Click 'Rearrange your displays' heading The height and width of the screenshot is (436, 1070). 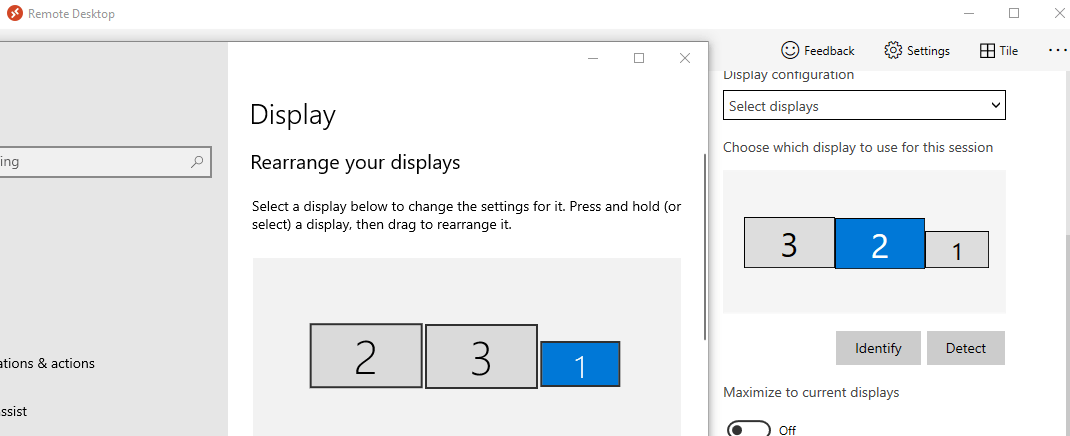tap(356, 162)
